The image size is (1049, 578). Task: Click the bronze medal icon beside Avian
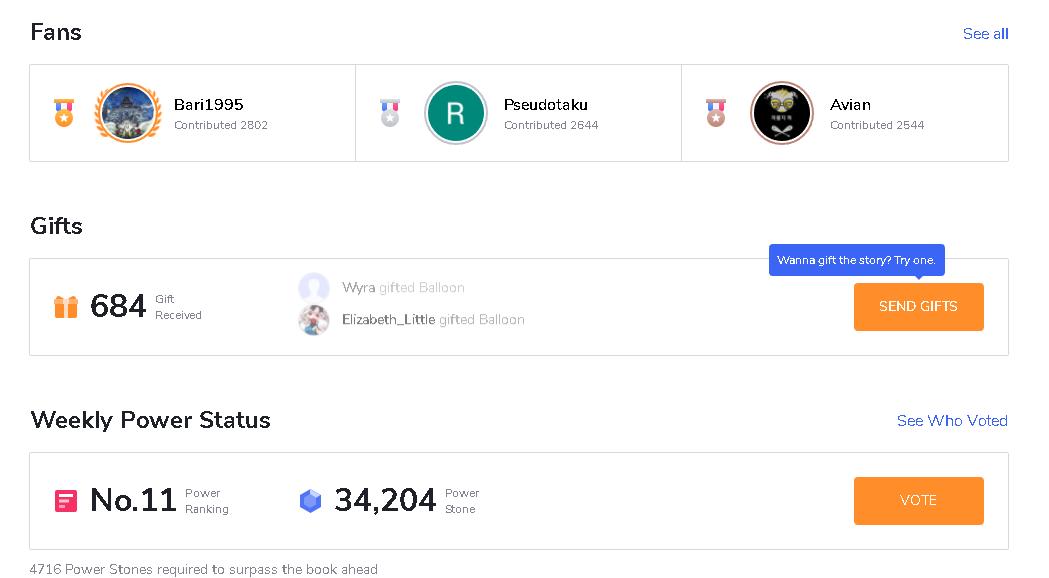pyautogui.click(x=715, y=112)
